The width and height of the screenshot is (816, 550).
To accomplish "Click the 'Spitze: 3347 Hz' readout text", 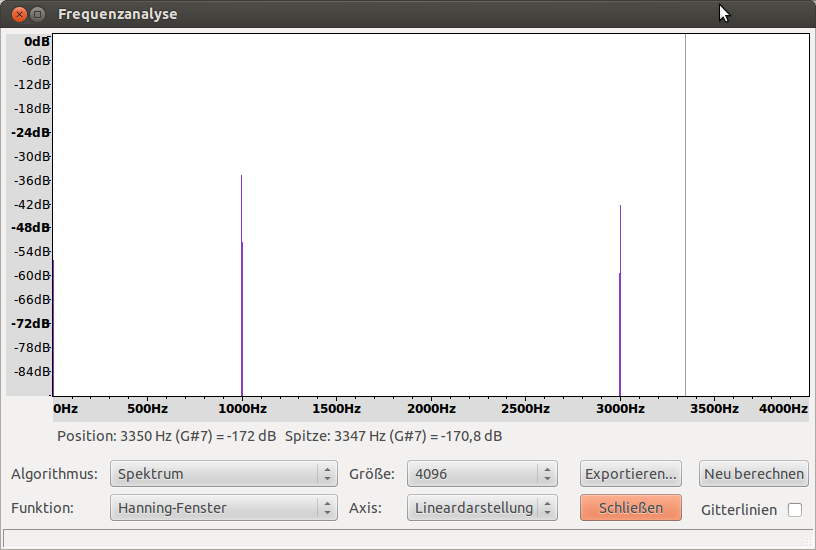I will pyautogui.click(x=393, y=436).
